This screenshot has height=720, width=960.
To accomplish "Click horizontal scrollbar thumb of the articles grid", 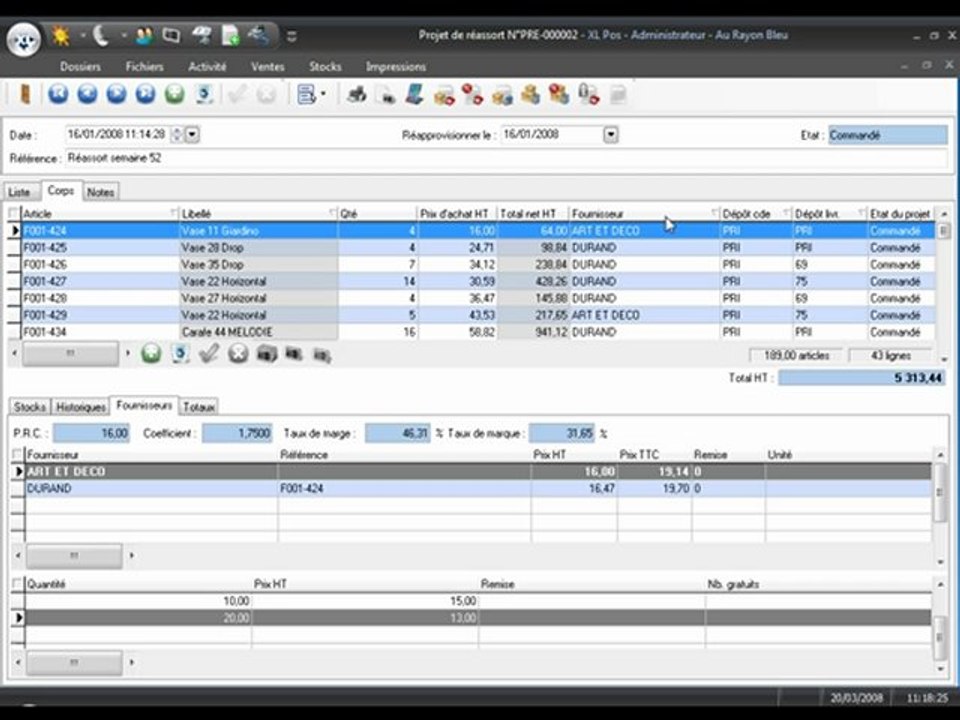I will [70, 354].
